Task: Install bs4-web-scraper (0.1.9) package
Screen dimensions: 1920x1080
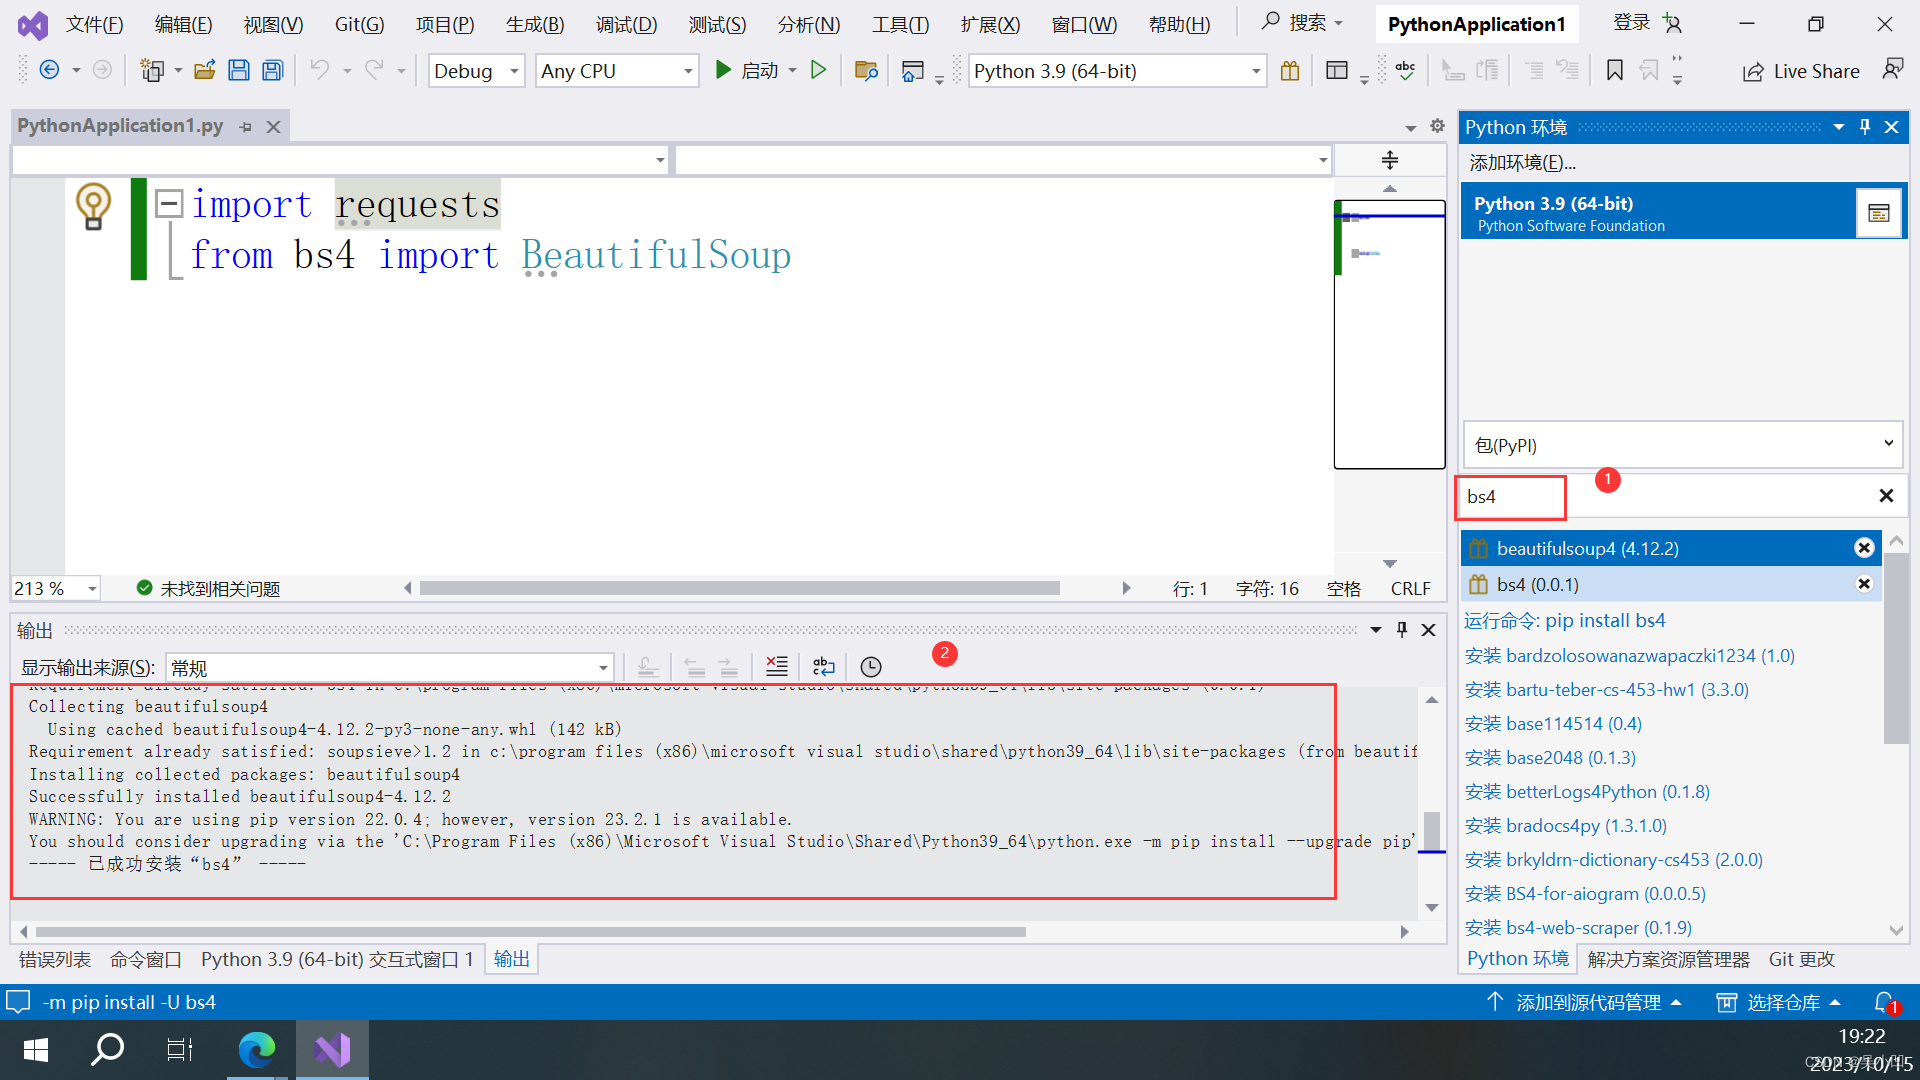Action: [1578, 928]
